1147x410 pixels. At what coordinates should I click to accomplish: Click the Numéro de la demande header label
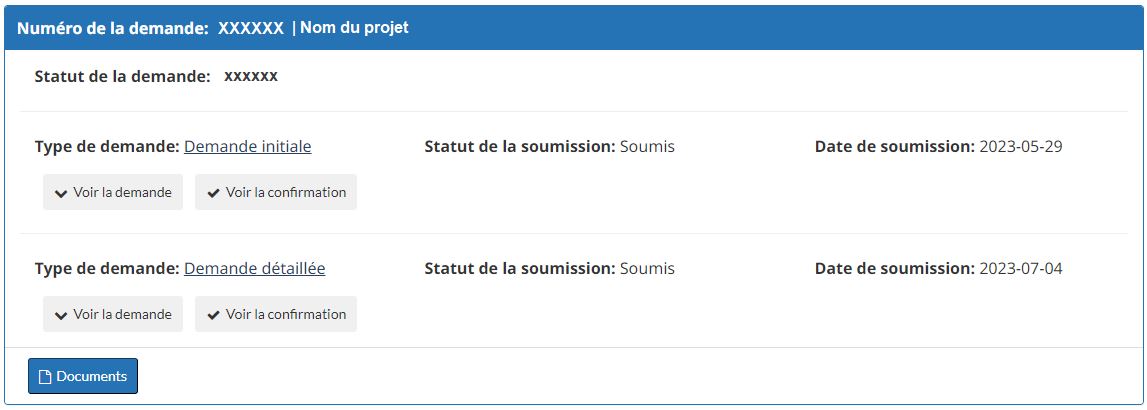pos(113,28)
